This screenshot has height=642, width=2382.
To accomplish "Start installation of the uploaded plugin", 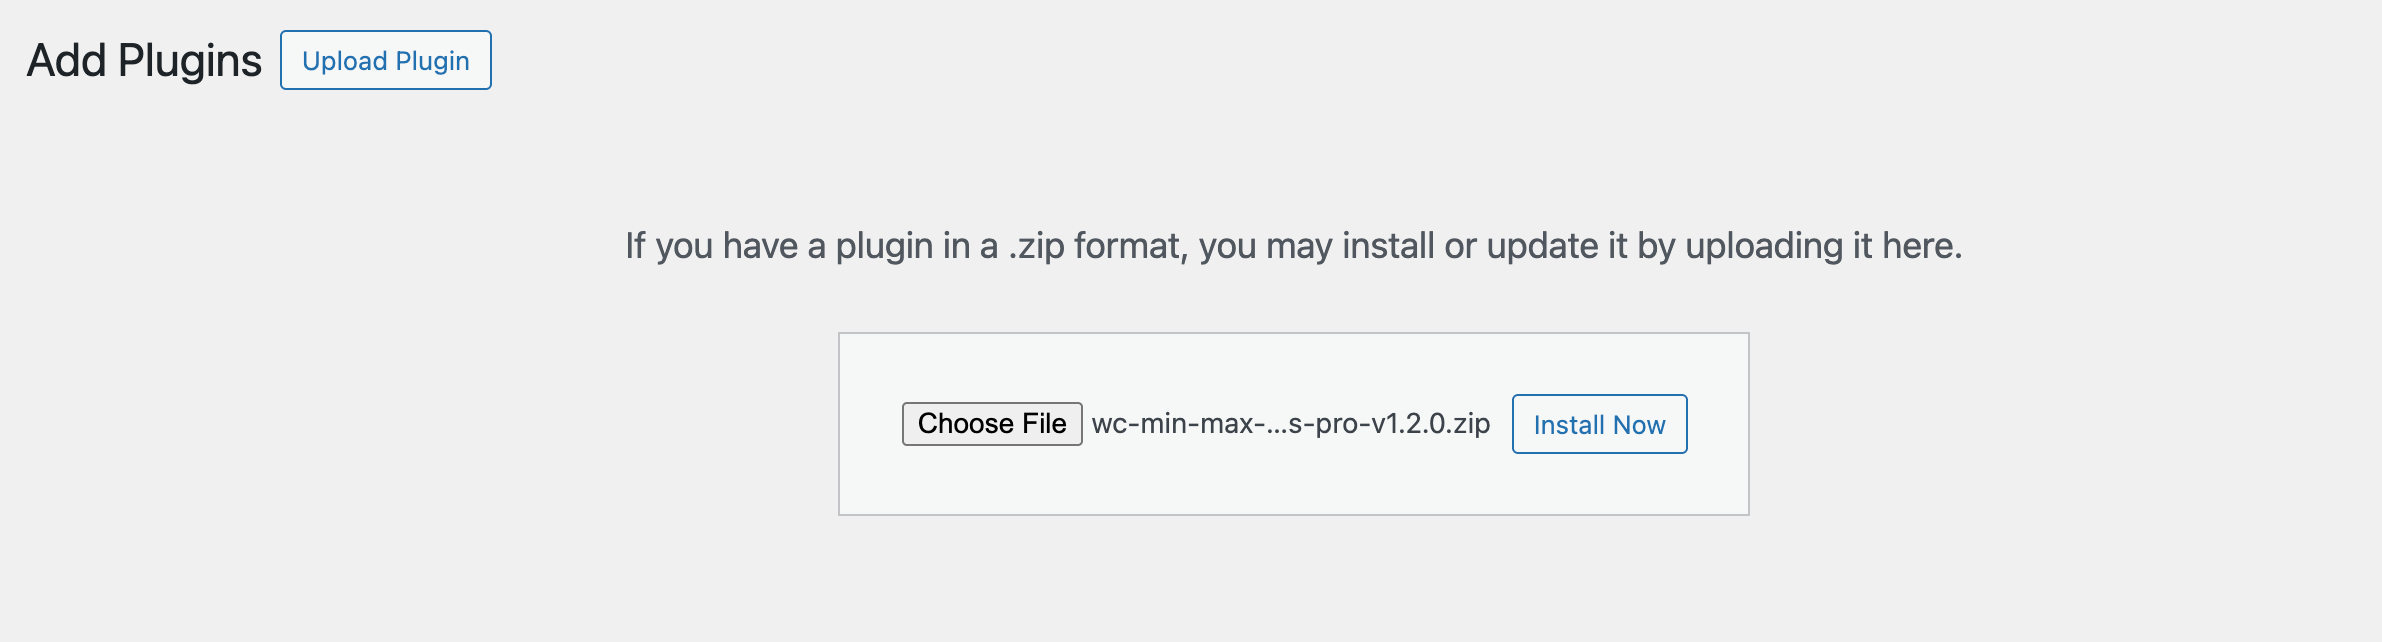I will (x=1598, y=424).
